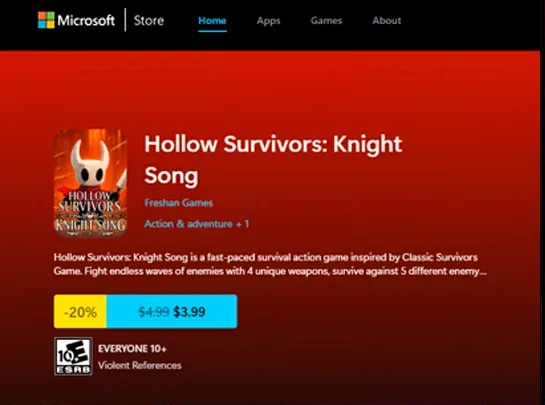
Task: Click the Hollow Survivors: Knight Song title
Action: [x=273, y=160]
